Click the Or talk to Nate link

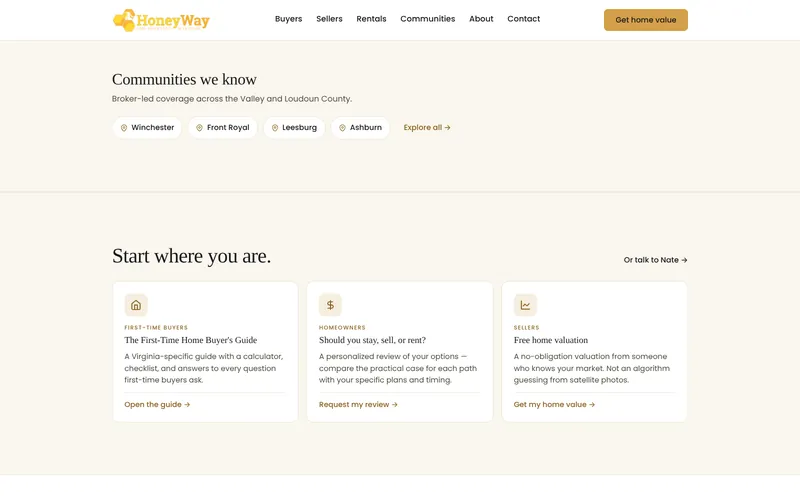pos(655,260)
